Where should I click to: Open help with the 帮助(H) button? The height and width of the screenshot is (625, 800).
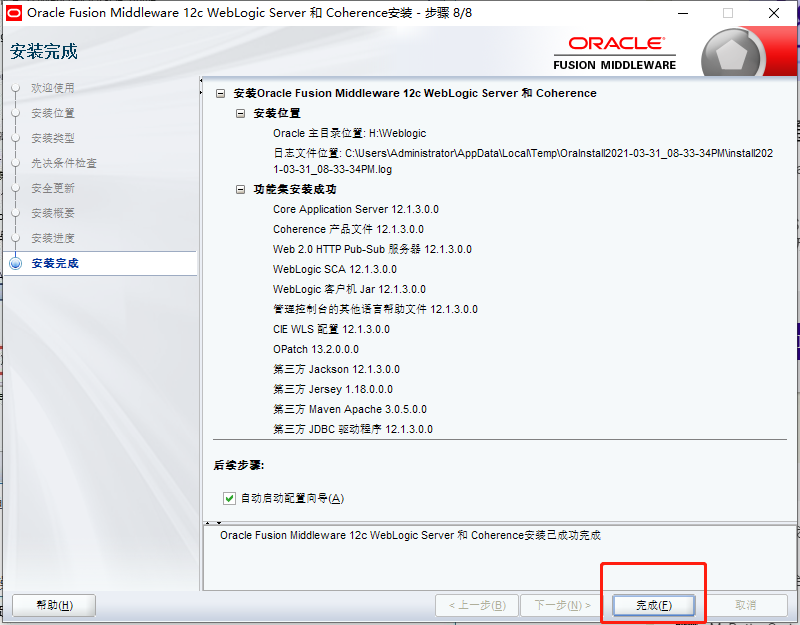pyautogui.click(x=54, y=605)
